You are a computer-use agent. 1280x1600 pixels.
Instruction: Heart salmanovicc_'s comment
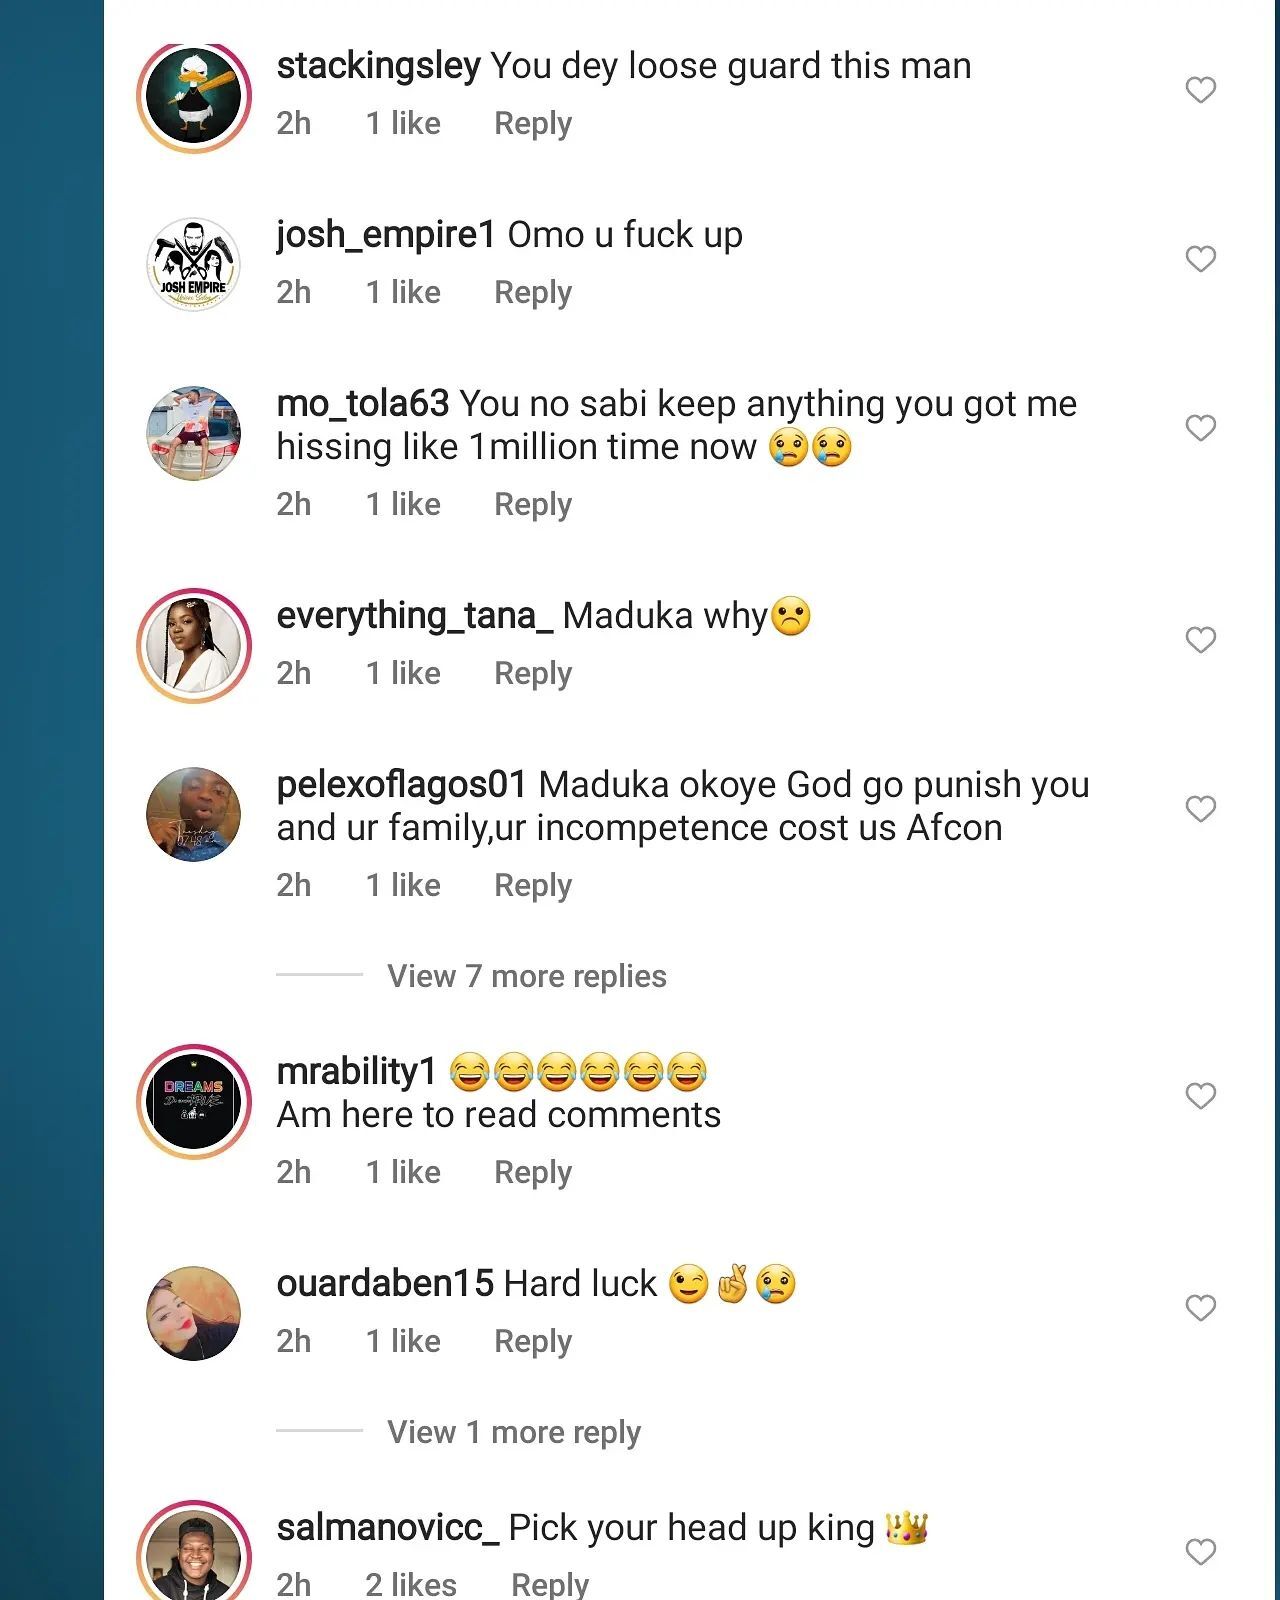coord(1200,1552)
